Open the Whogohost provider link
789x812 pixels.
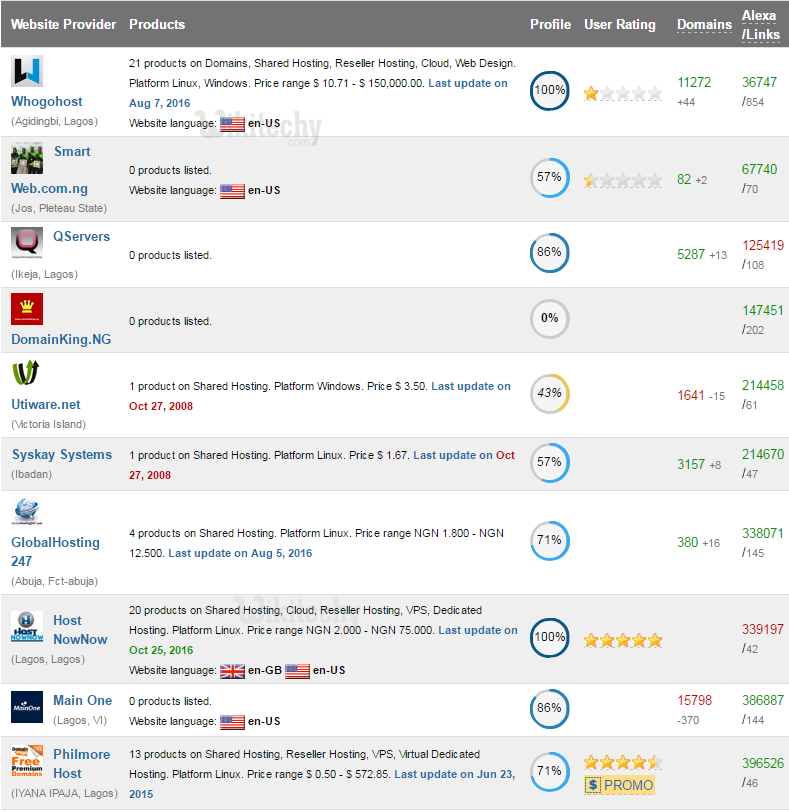click(47, 101)
